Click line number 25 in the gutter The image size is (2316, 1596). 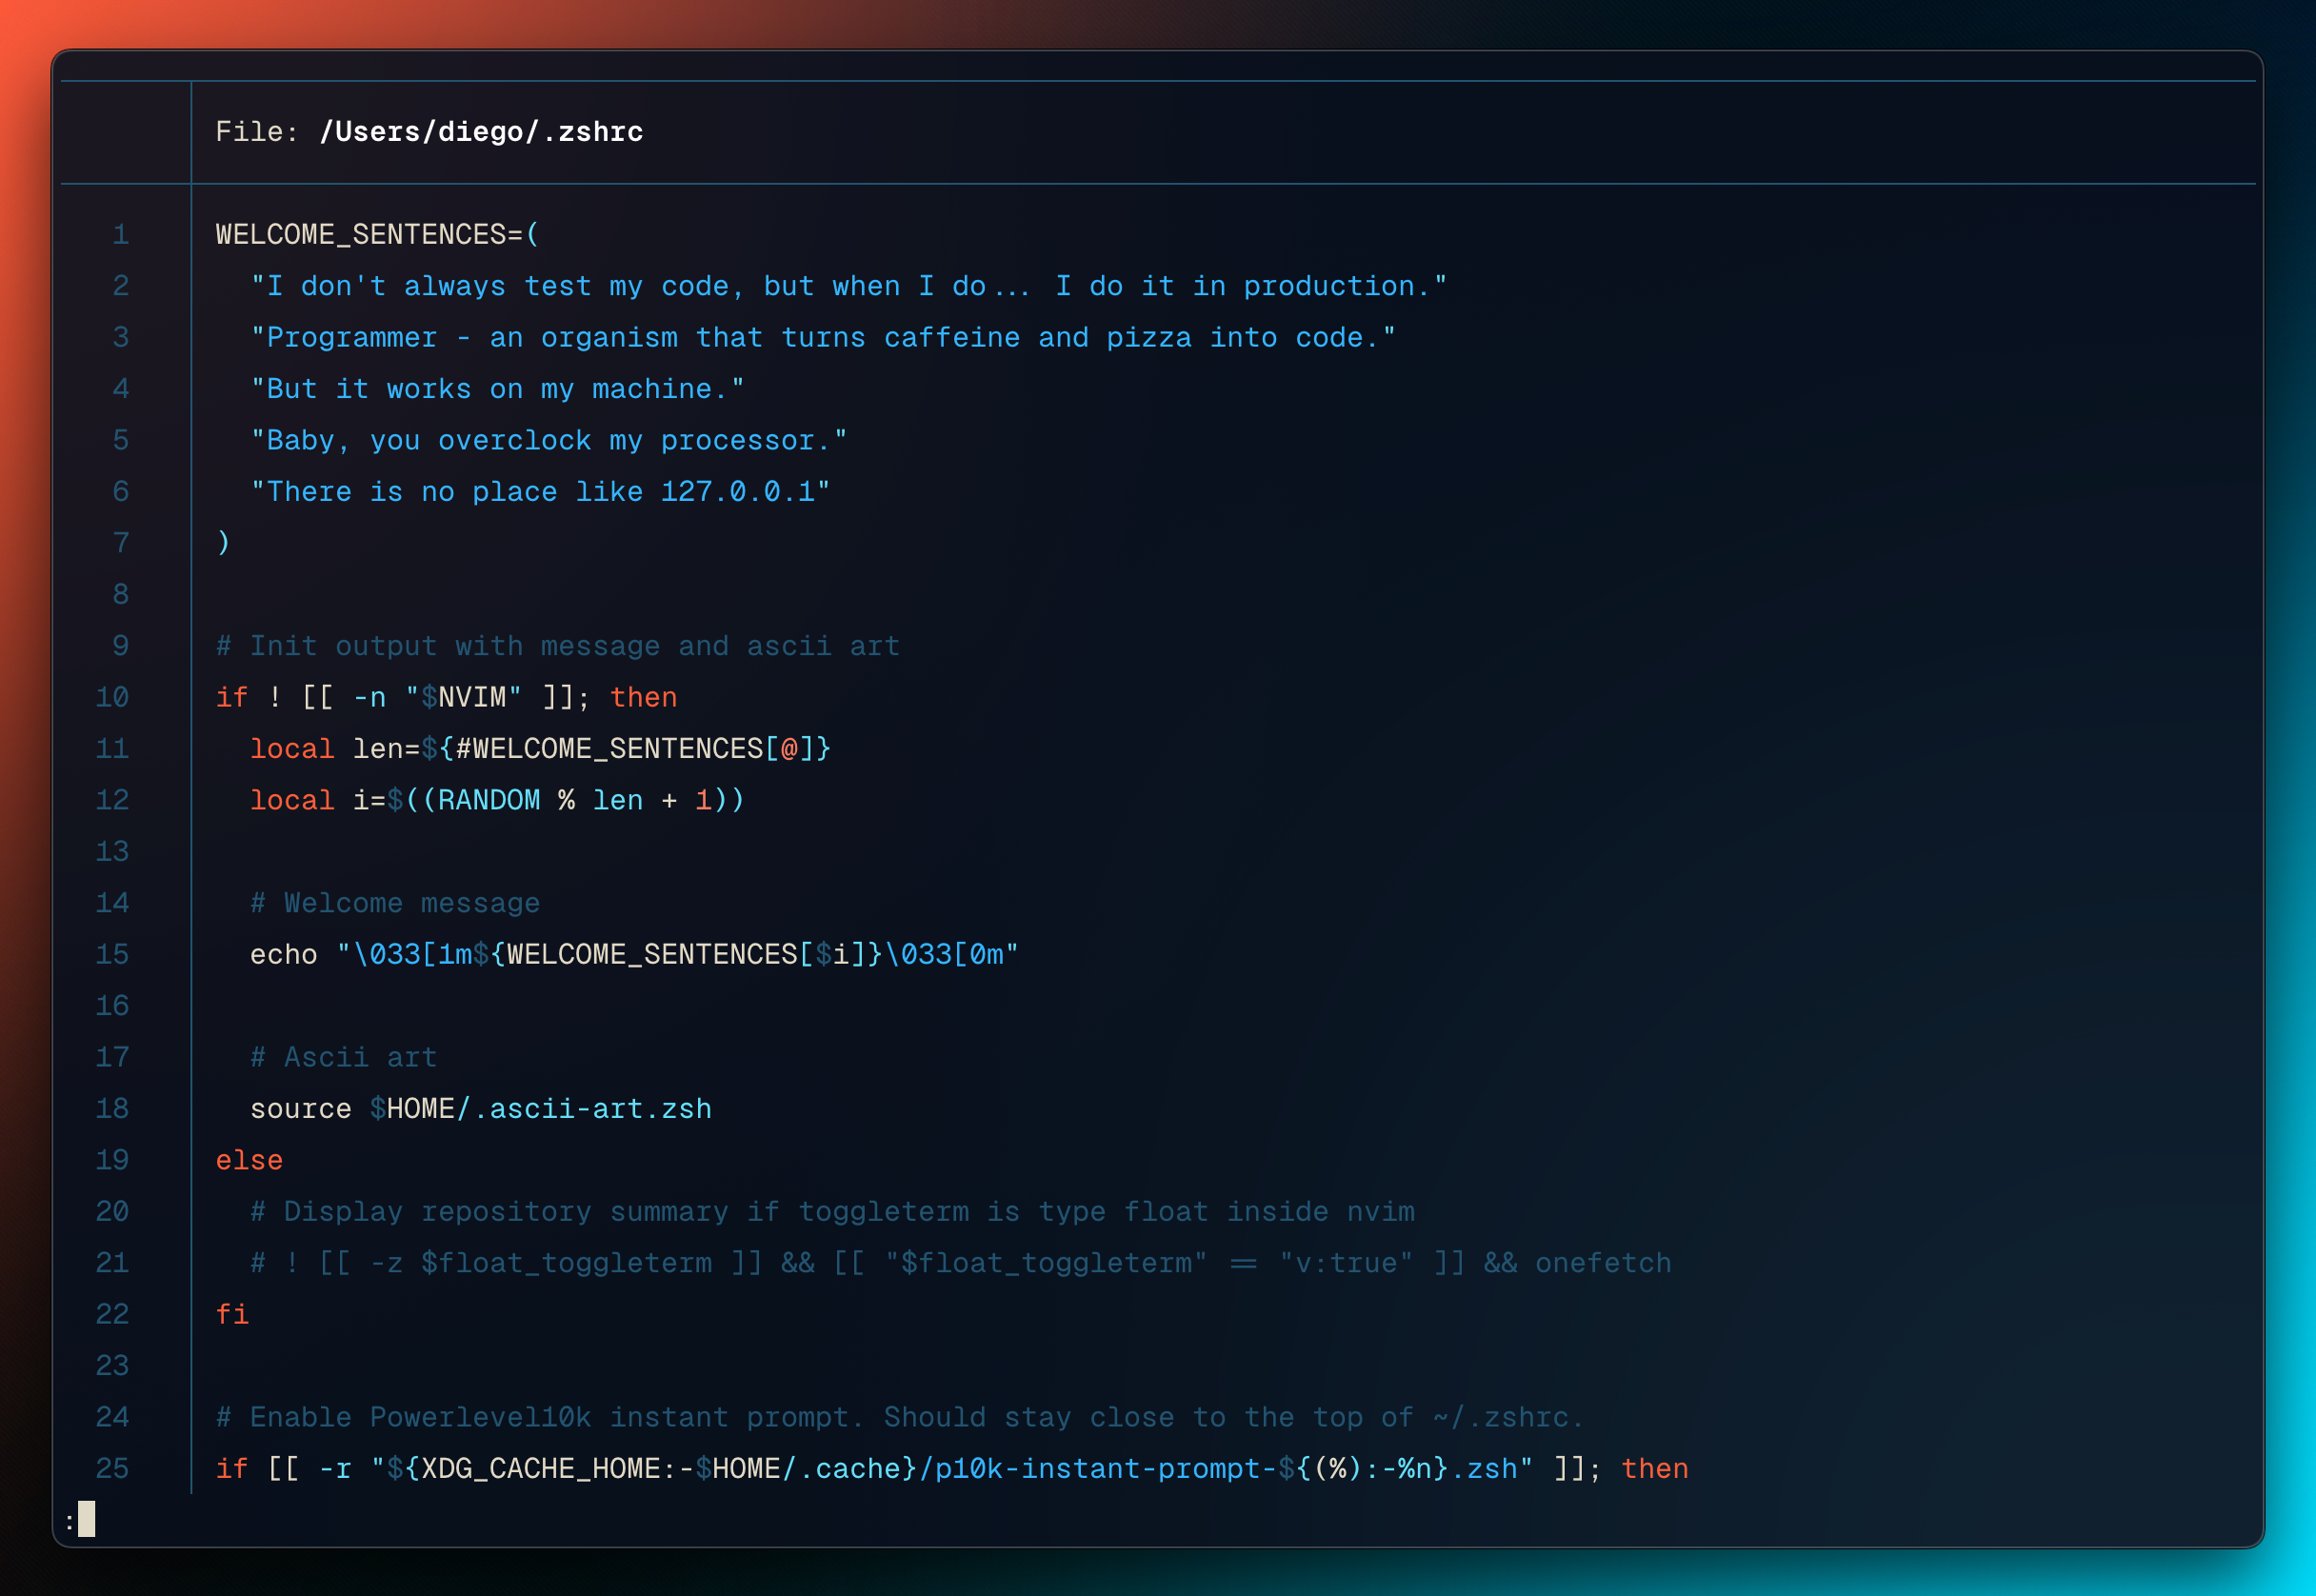(x=112, y=1469)
